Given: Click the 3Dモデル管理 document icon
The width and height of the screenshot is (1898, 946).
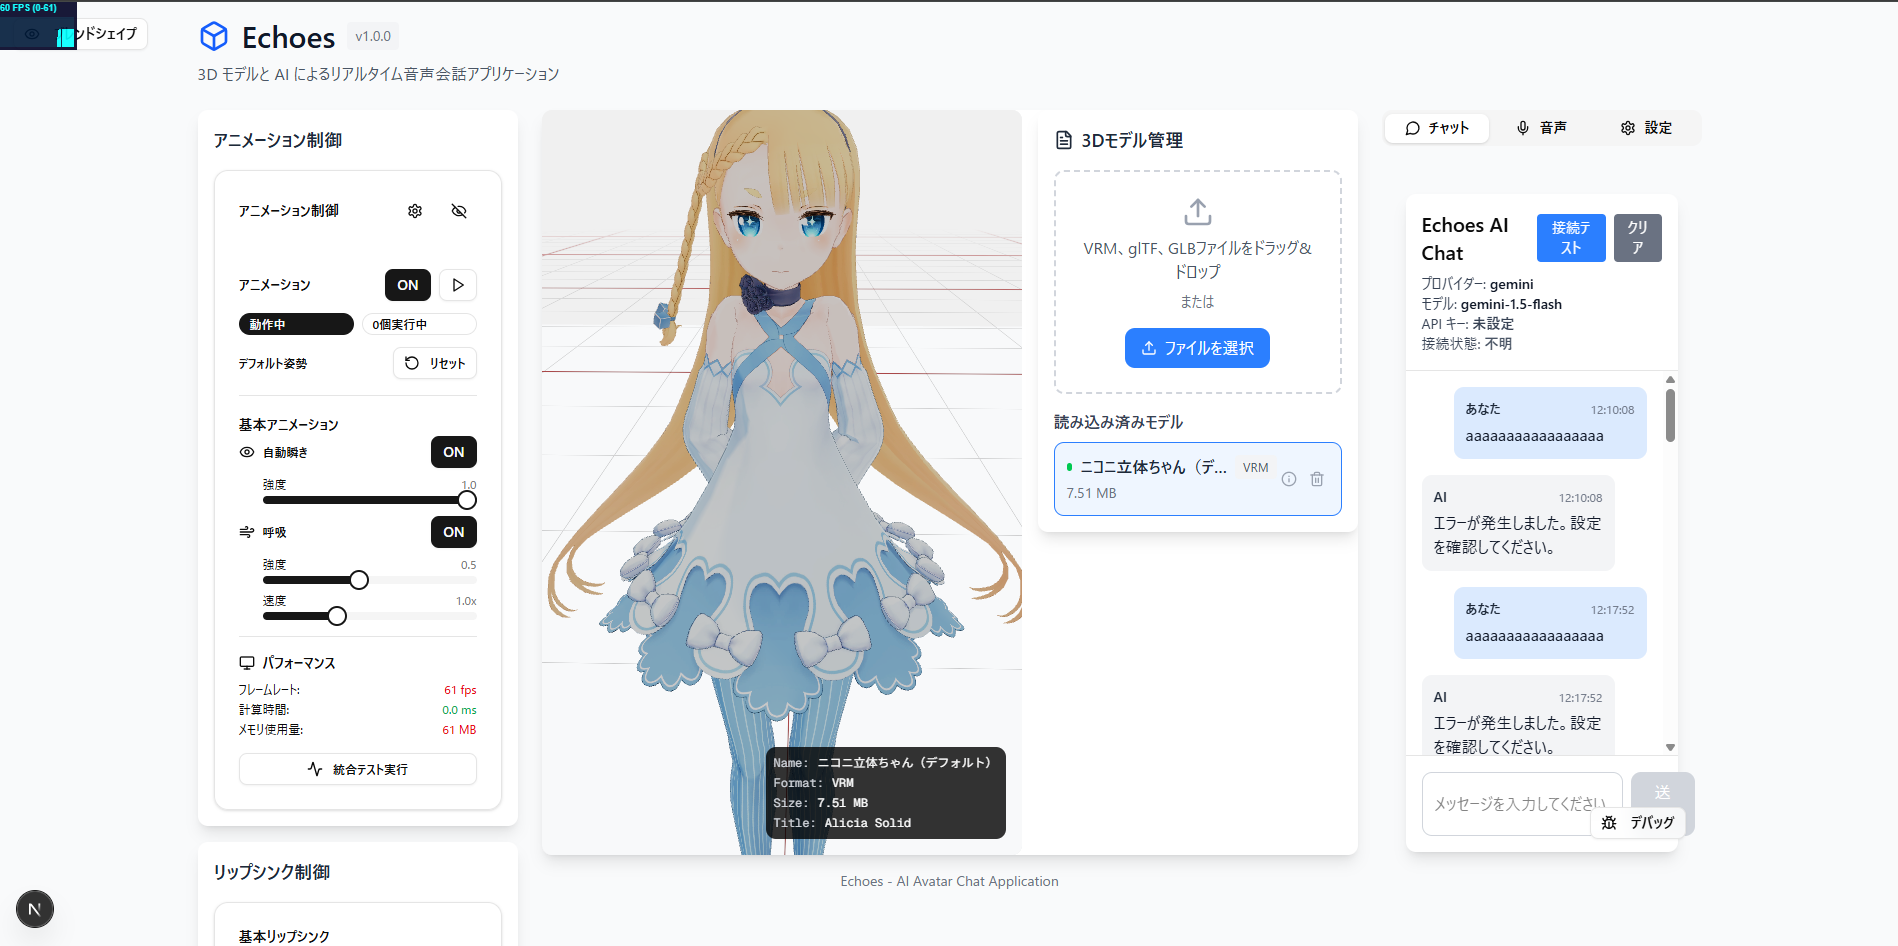Looking at the screenshot, I should [1064, 140].
